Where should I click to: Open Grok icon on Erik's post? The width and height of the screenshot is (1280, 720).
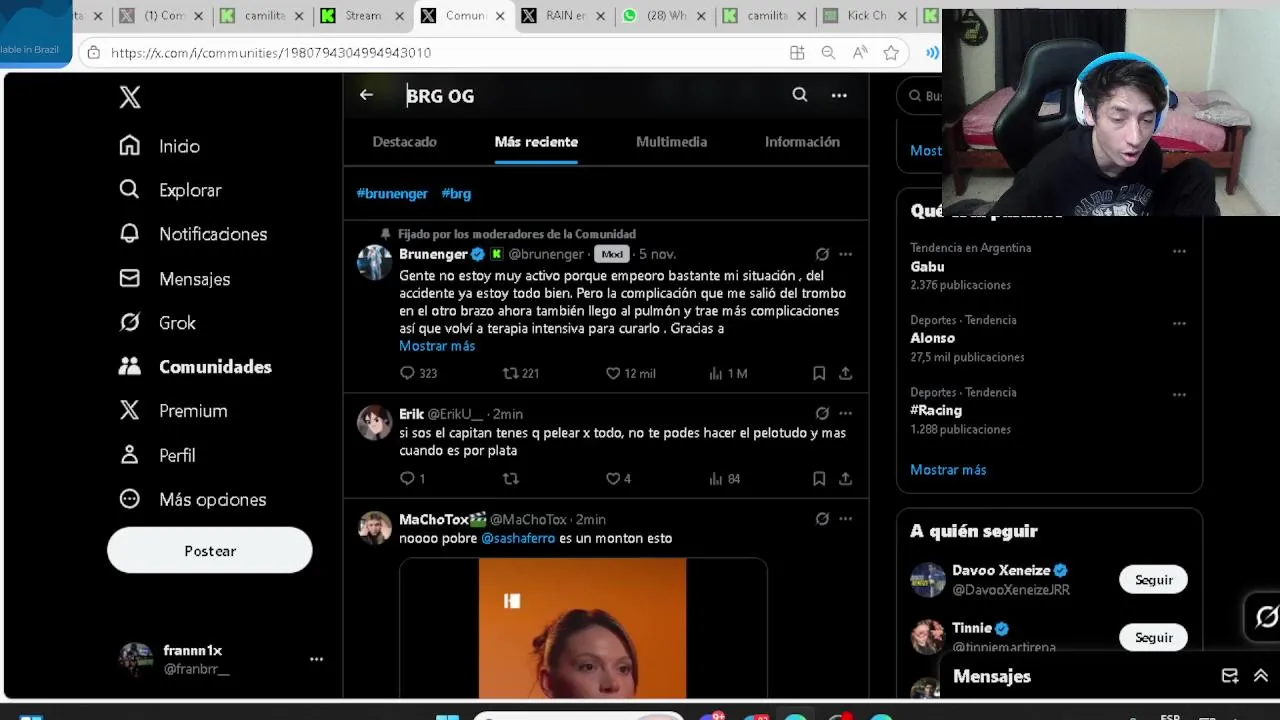click(x=822, y=413)
